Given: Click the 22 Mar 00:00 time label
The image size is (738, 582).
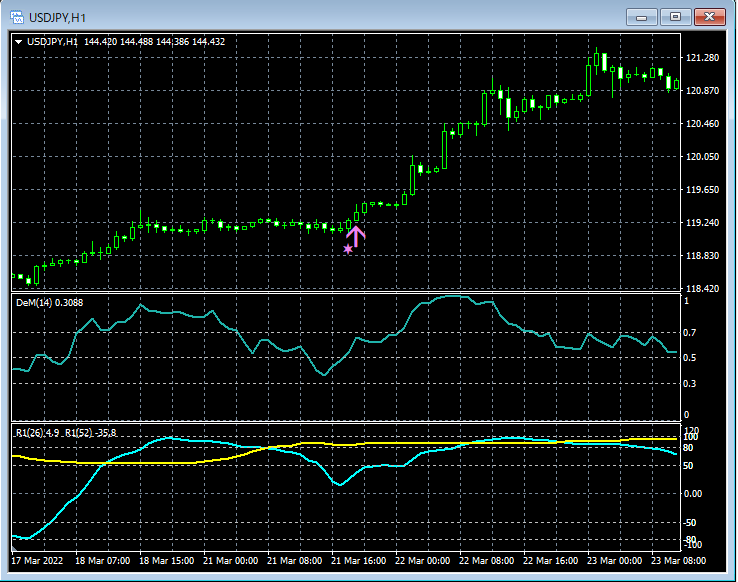Looking at the screenshot, I should [423, 560].
